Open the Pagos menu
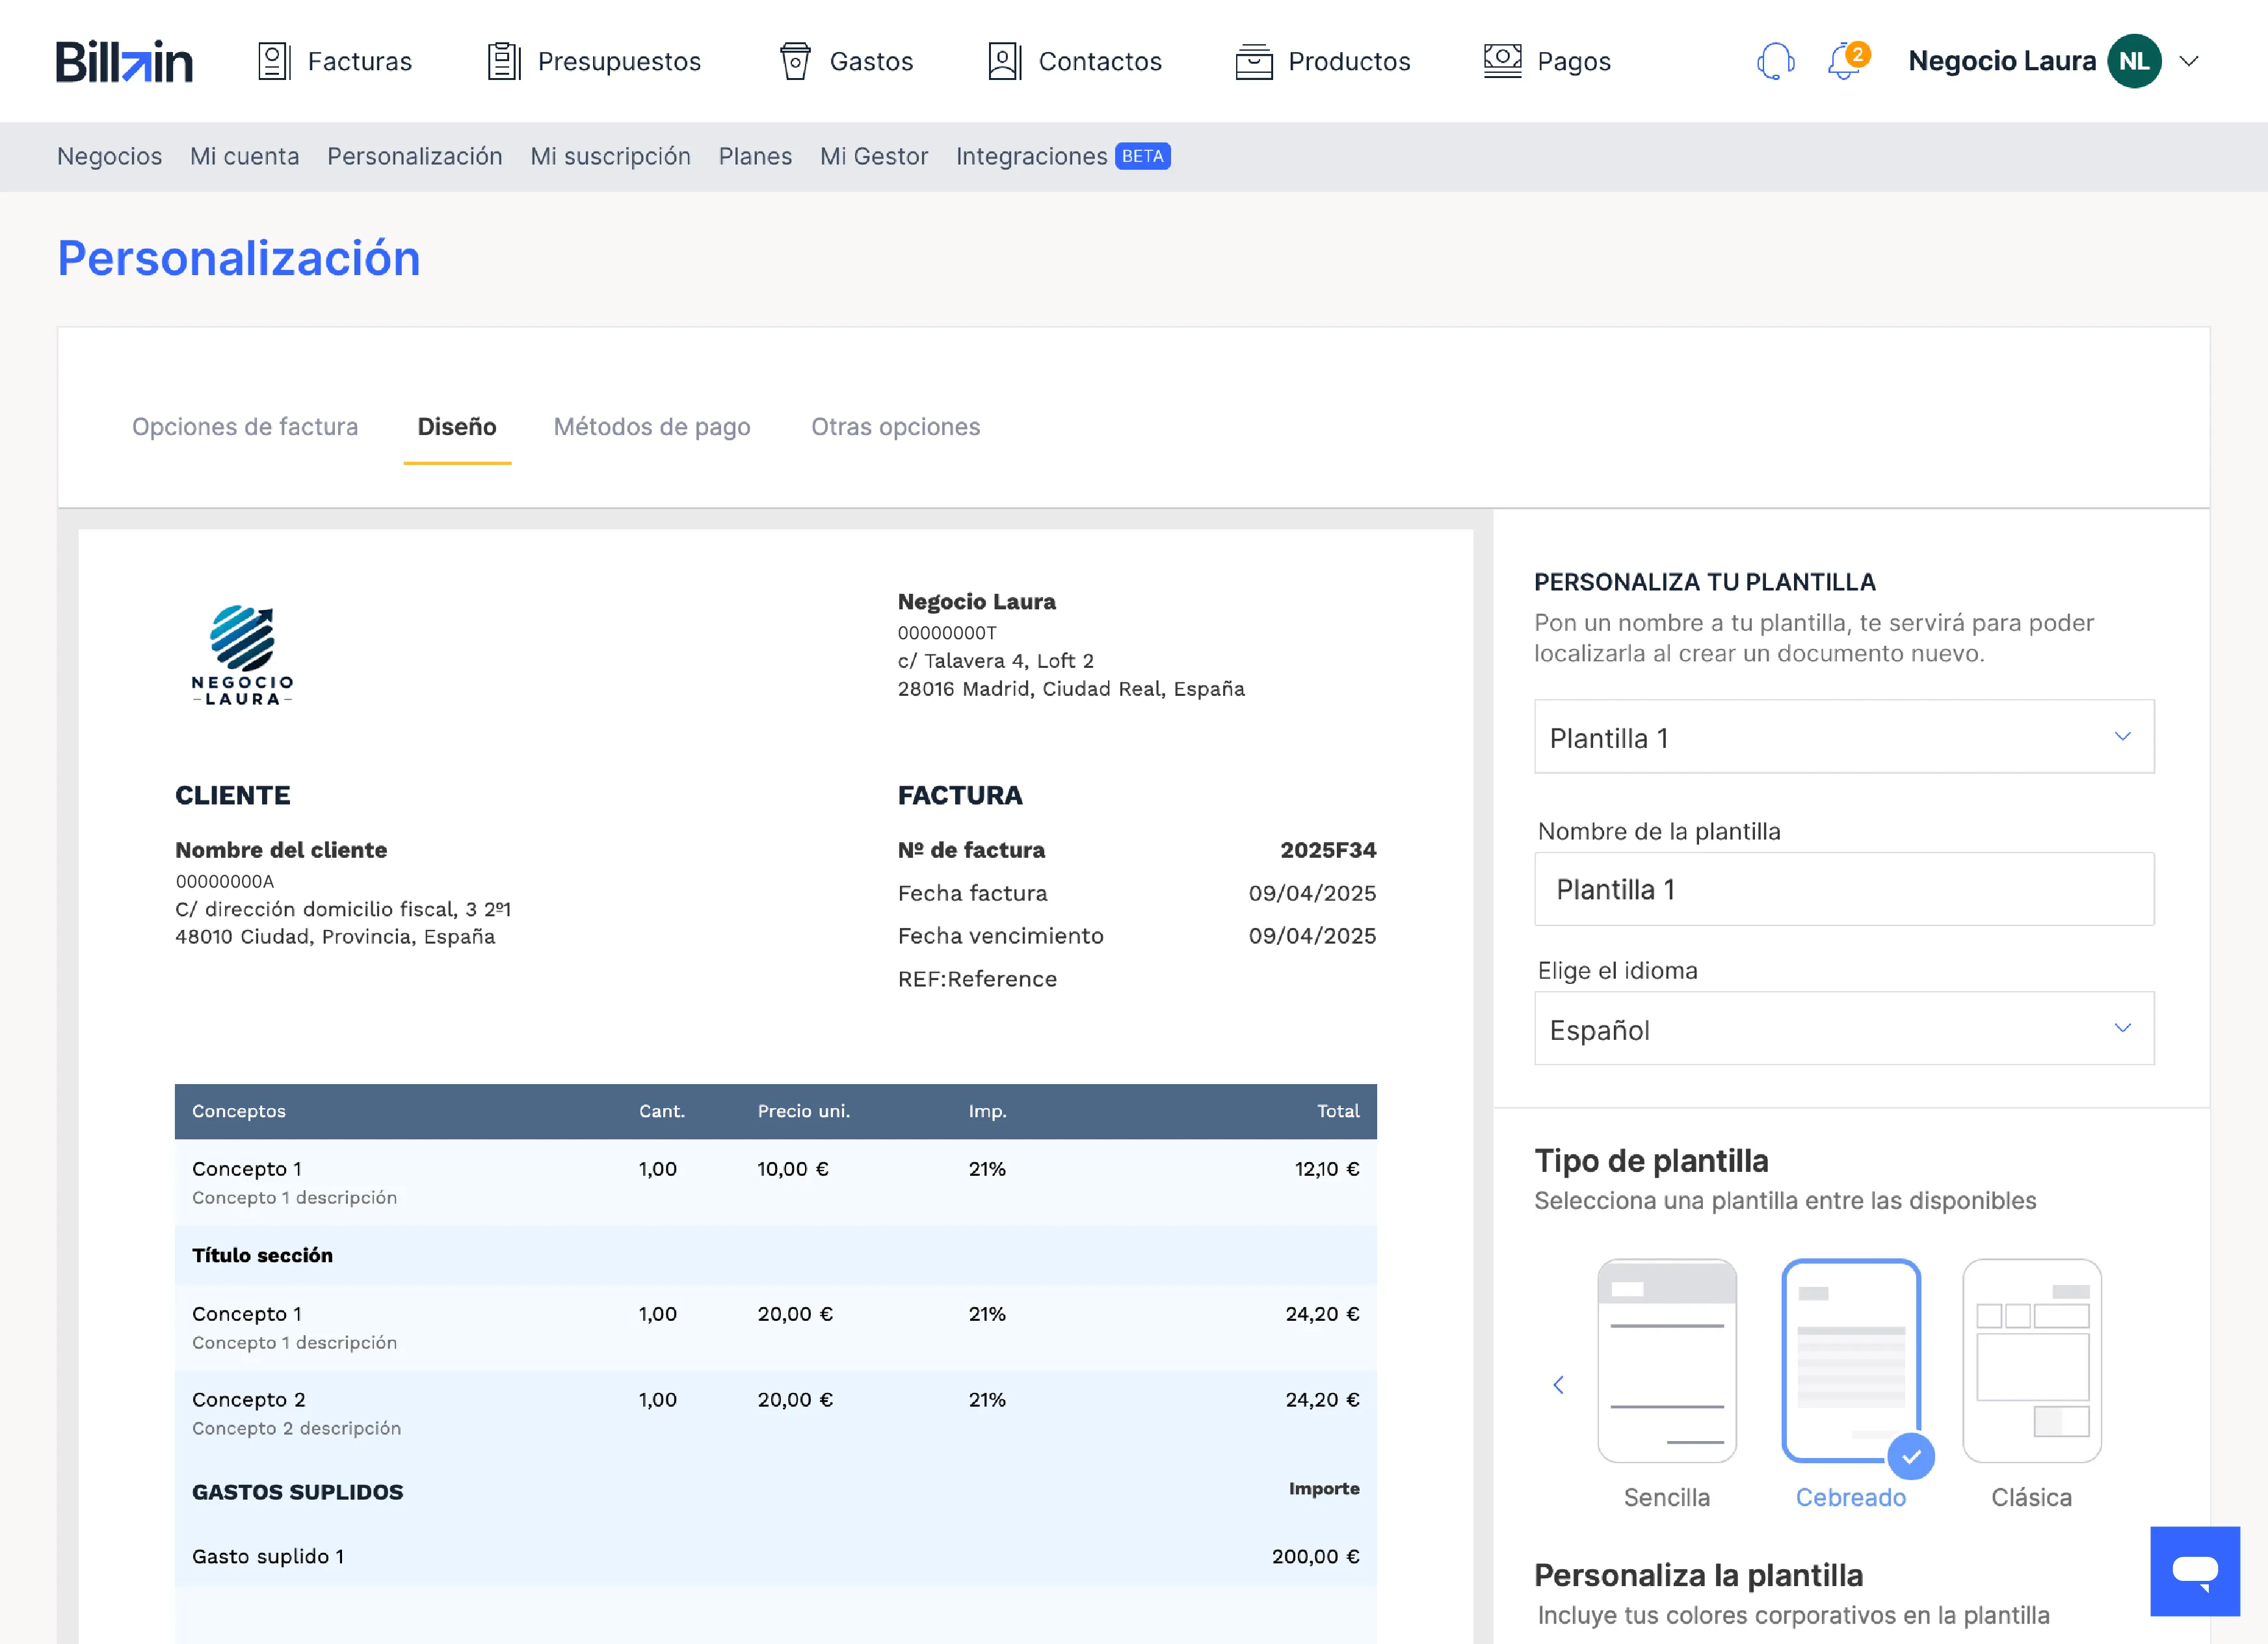The height and width of the screenshot is (1644, 2268). coord(1547,61)
